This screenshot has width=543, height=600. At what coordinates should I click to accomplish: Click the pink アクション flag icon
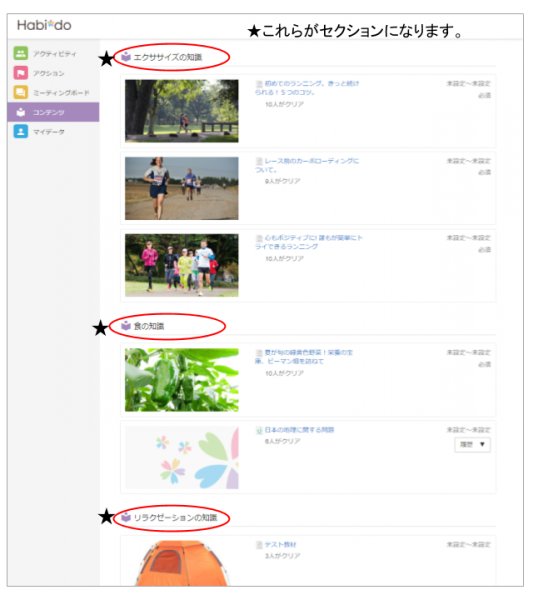click(21, 73)
